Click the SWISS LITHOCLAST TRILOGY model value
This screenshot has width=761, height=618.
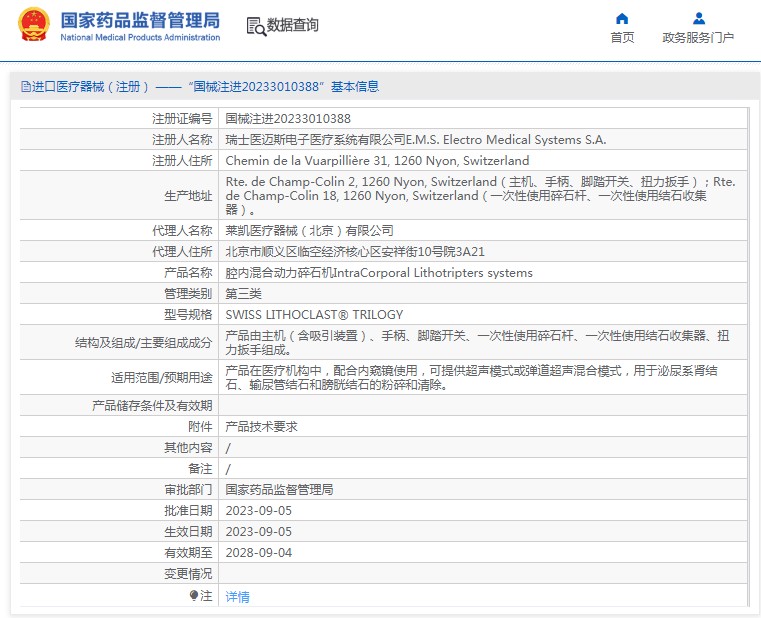point(314,315)
